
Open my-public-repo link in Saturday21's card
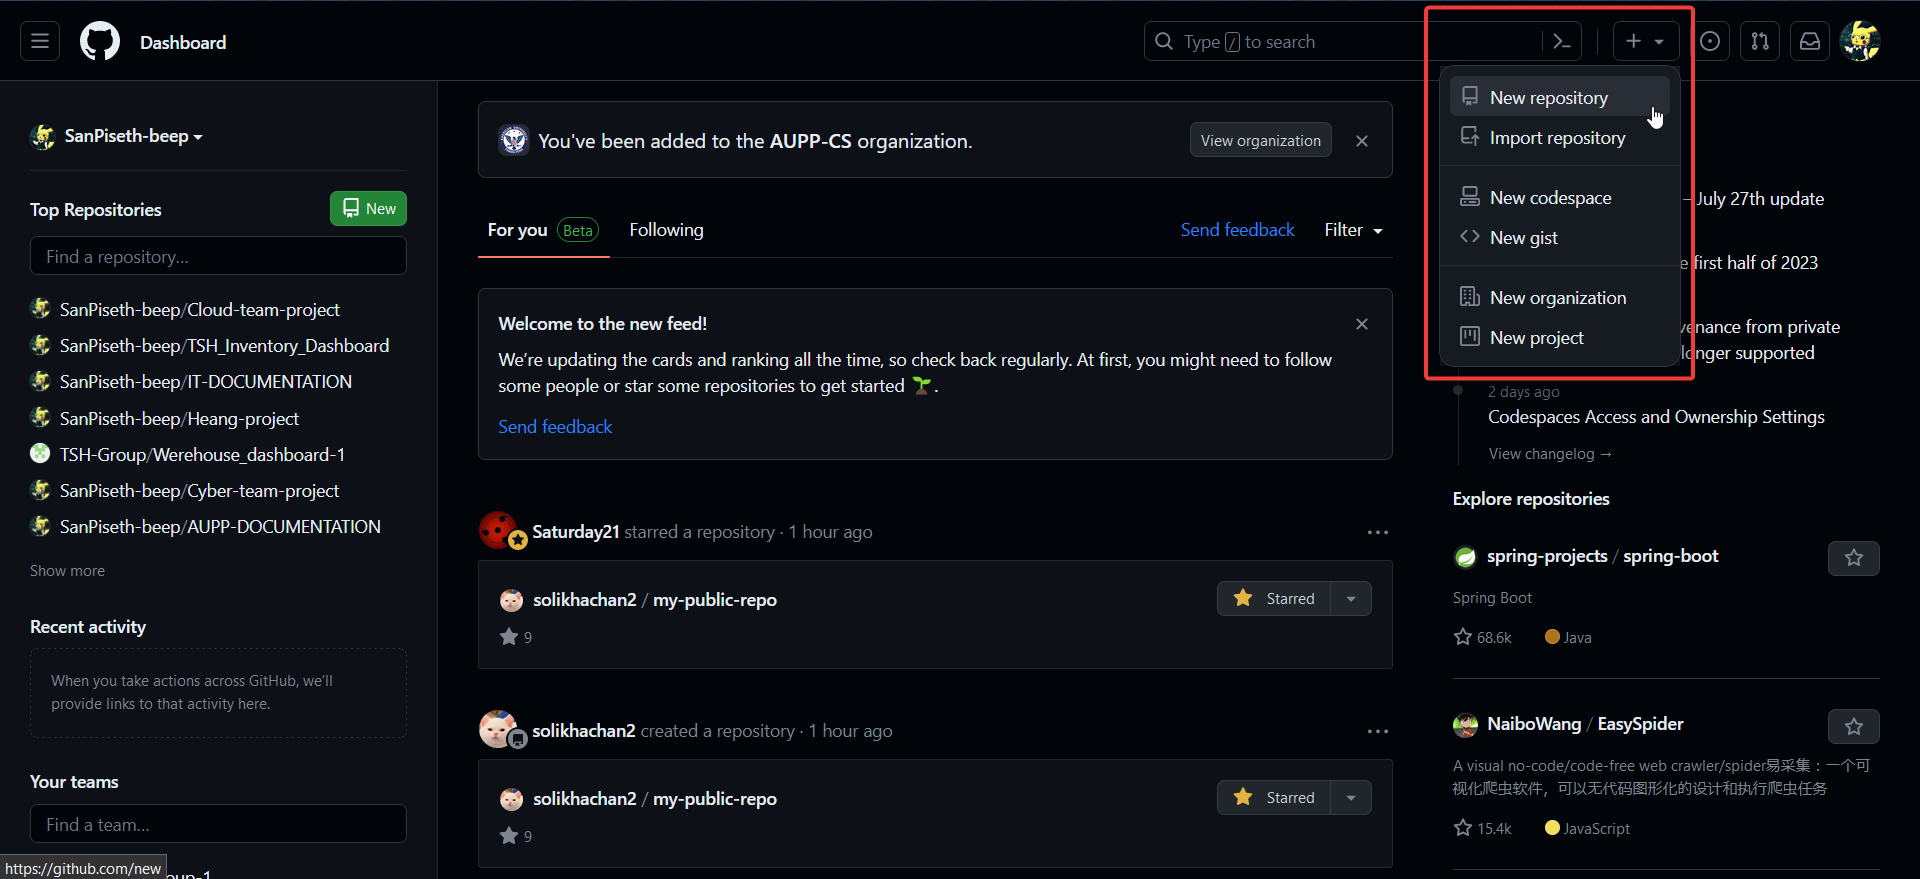point(715,600)
